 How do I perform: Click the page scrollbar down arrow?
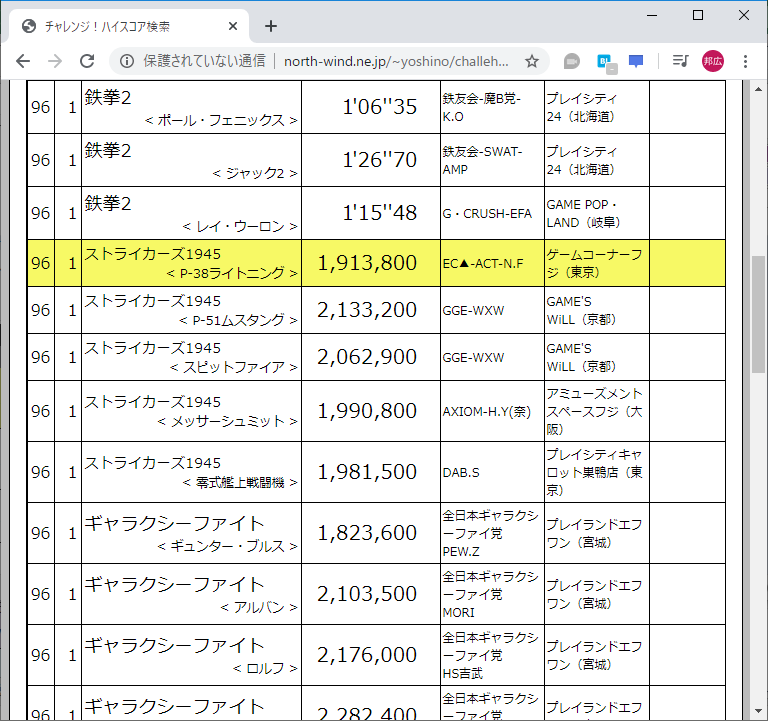pyautogui.click(x=758, y=711)
